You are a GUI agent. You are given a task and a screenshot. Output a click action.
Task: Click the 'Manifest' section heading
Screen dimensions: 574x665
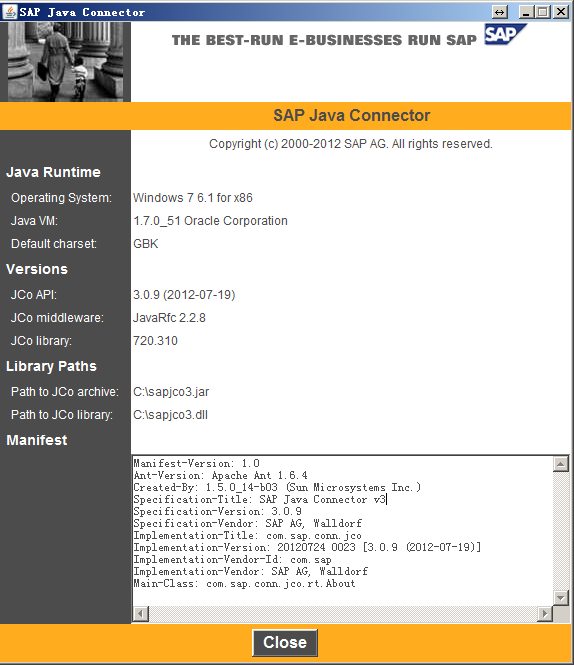coord(37,440)
